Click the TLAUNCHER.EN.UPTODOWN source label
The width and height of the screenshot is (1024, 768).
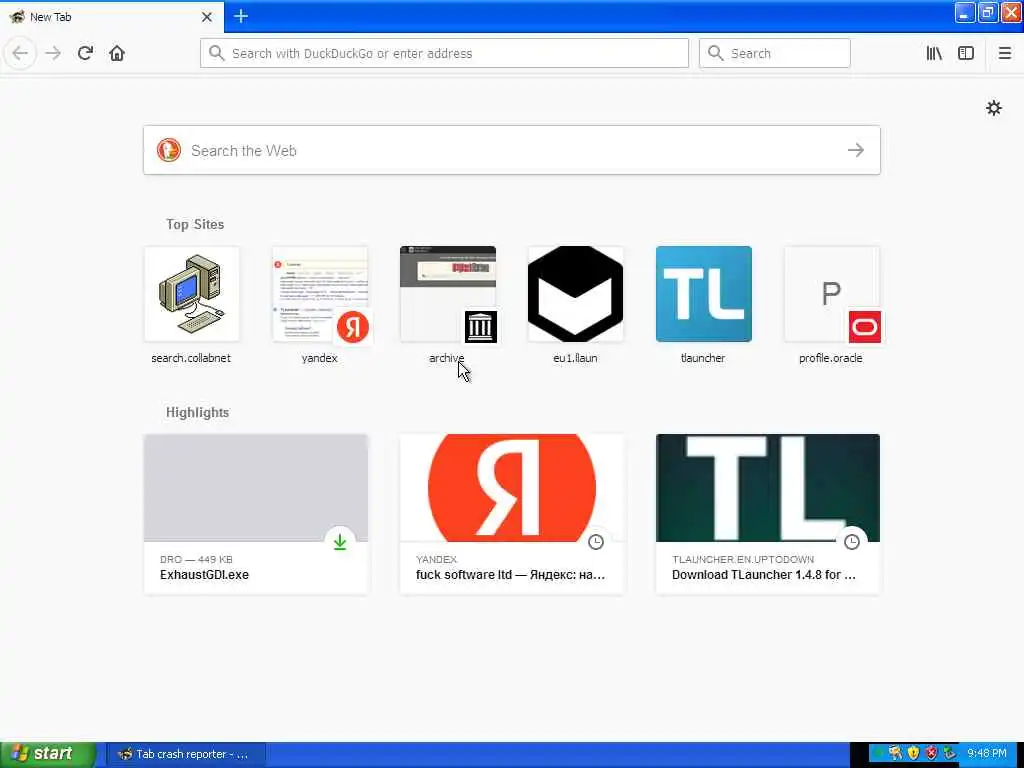click(x=743, y=560)
